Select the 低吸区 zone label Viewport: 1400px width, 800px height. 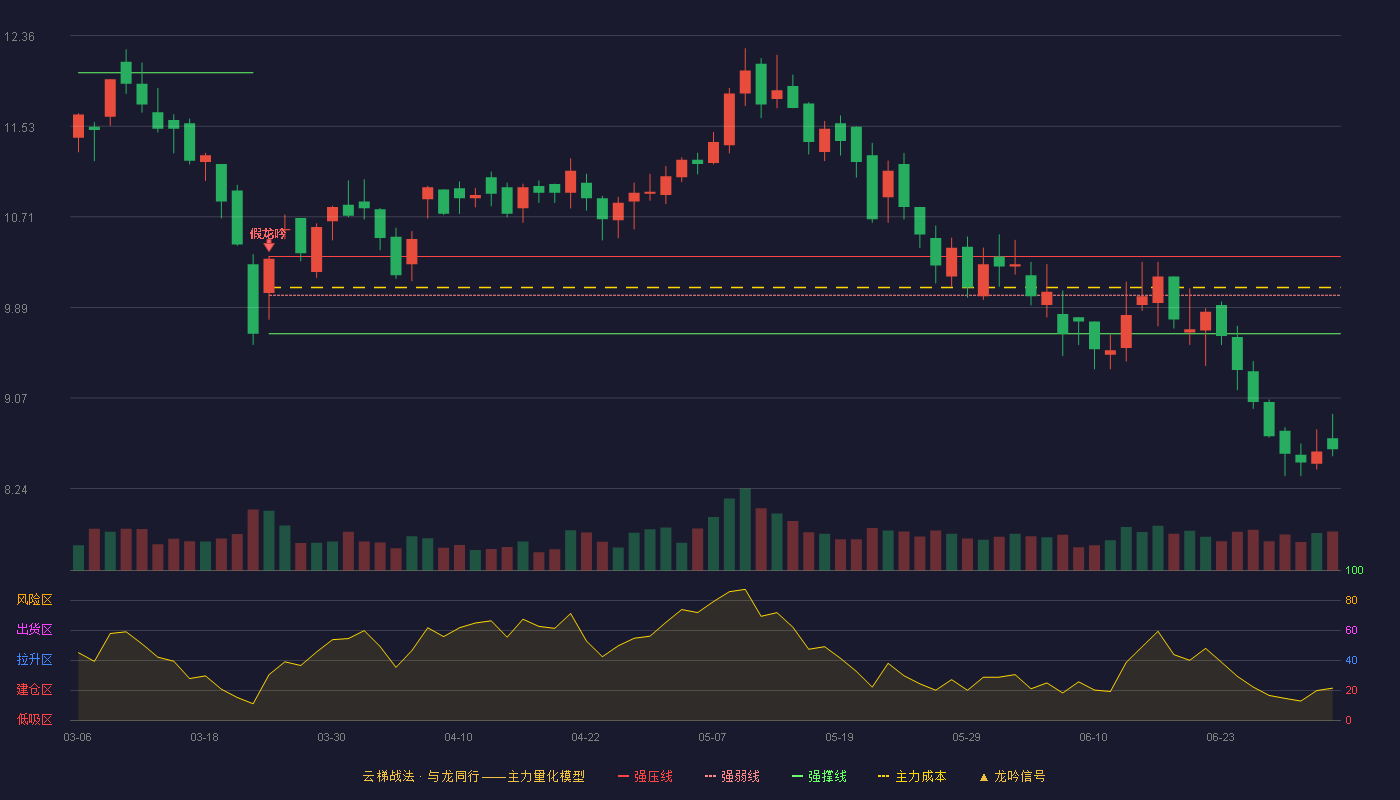click(34, 719)
